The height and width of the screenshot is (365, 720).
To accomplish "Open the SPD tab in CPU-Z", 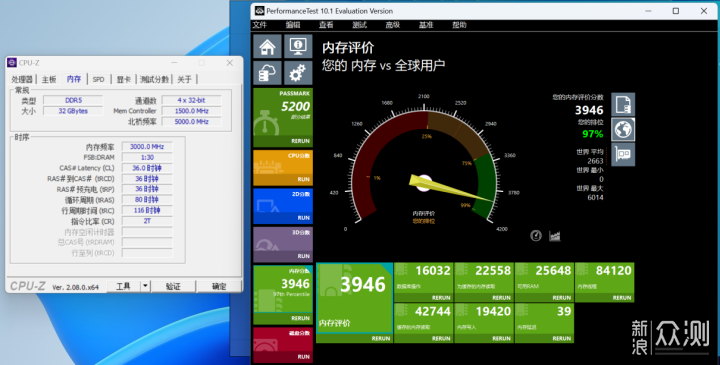I will click(x=98, y=79).
